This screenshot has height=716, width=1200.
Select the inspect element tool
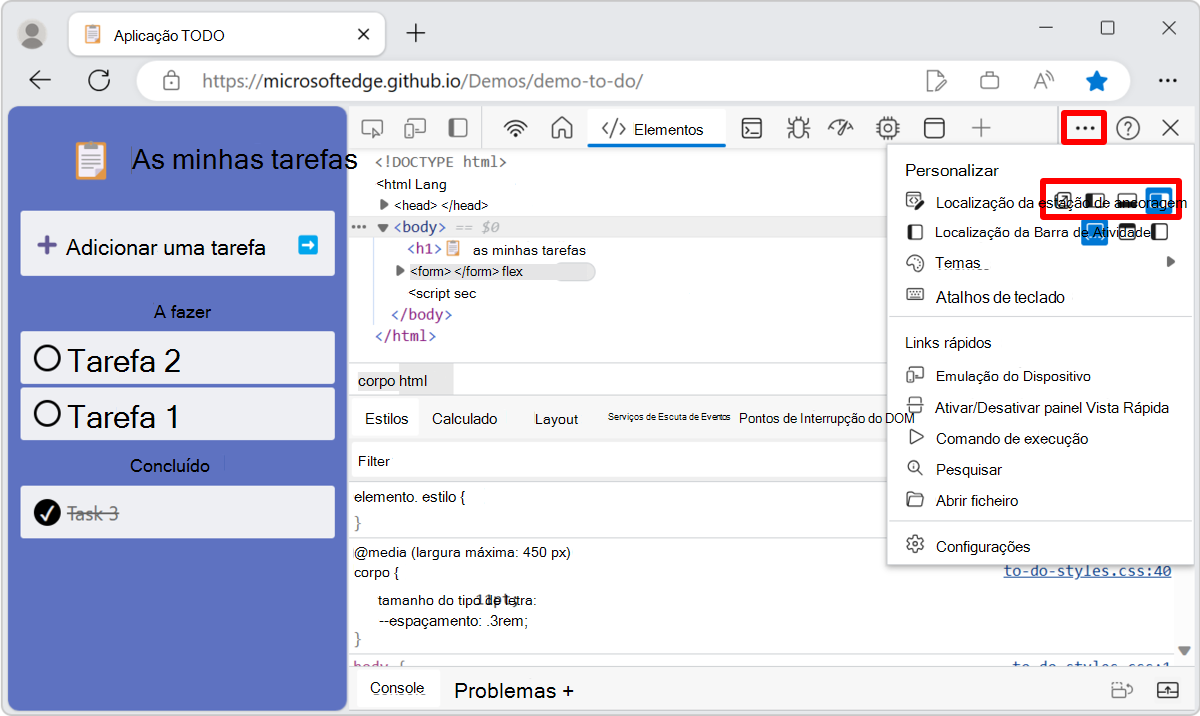tap(372, 128)
